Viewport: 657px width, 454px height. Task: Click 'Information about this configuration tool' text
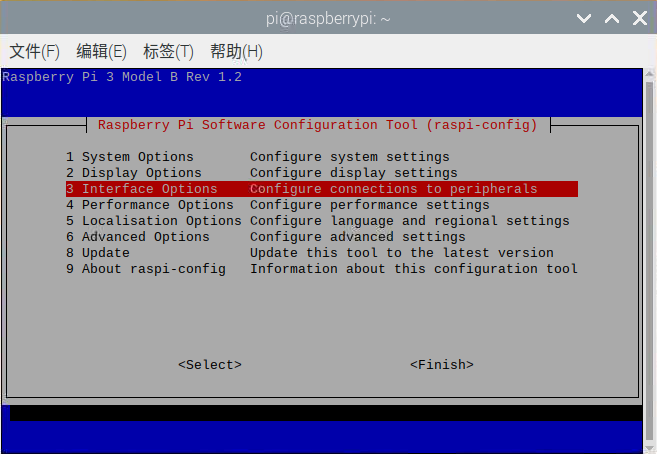pyautogui.click(x=414, y=268)
